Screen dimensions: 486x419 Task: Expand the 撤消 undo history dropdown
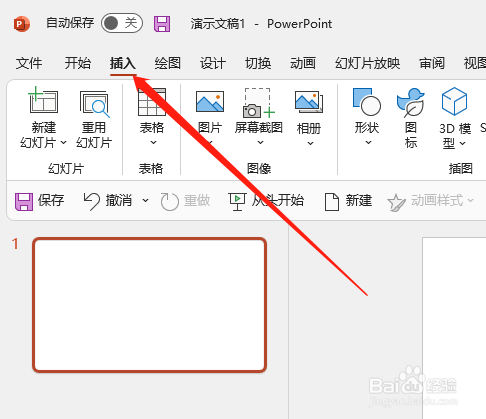[x=145, y=201]
